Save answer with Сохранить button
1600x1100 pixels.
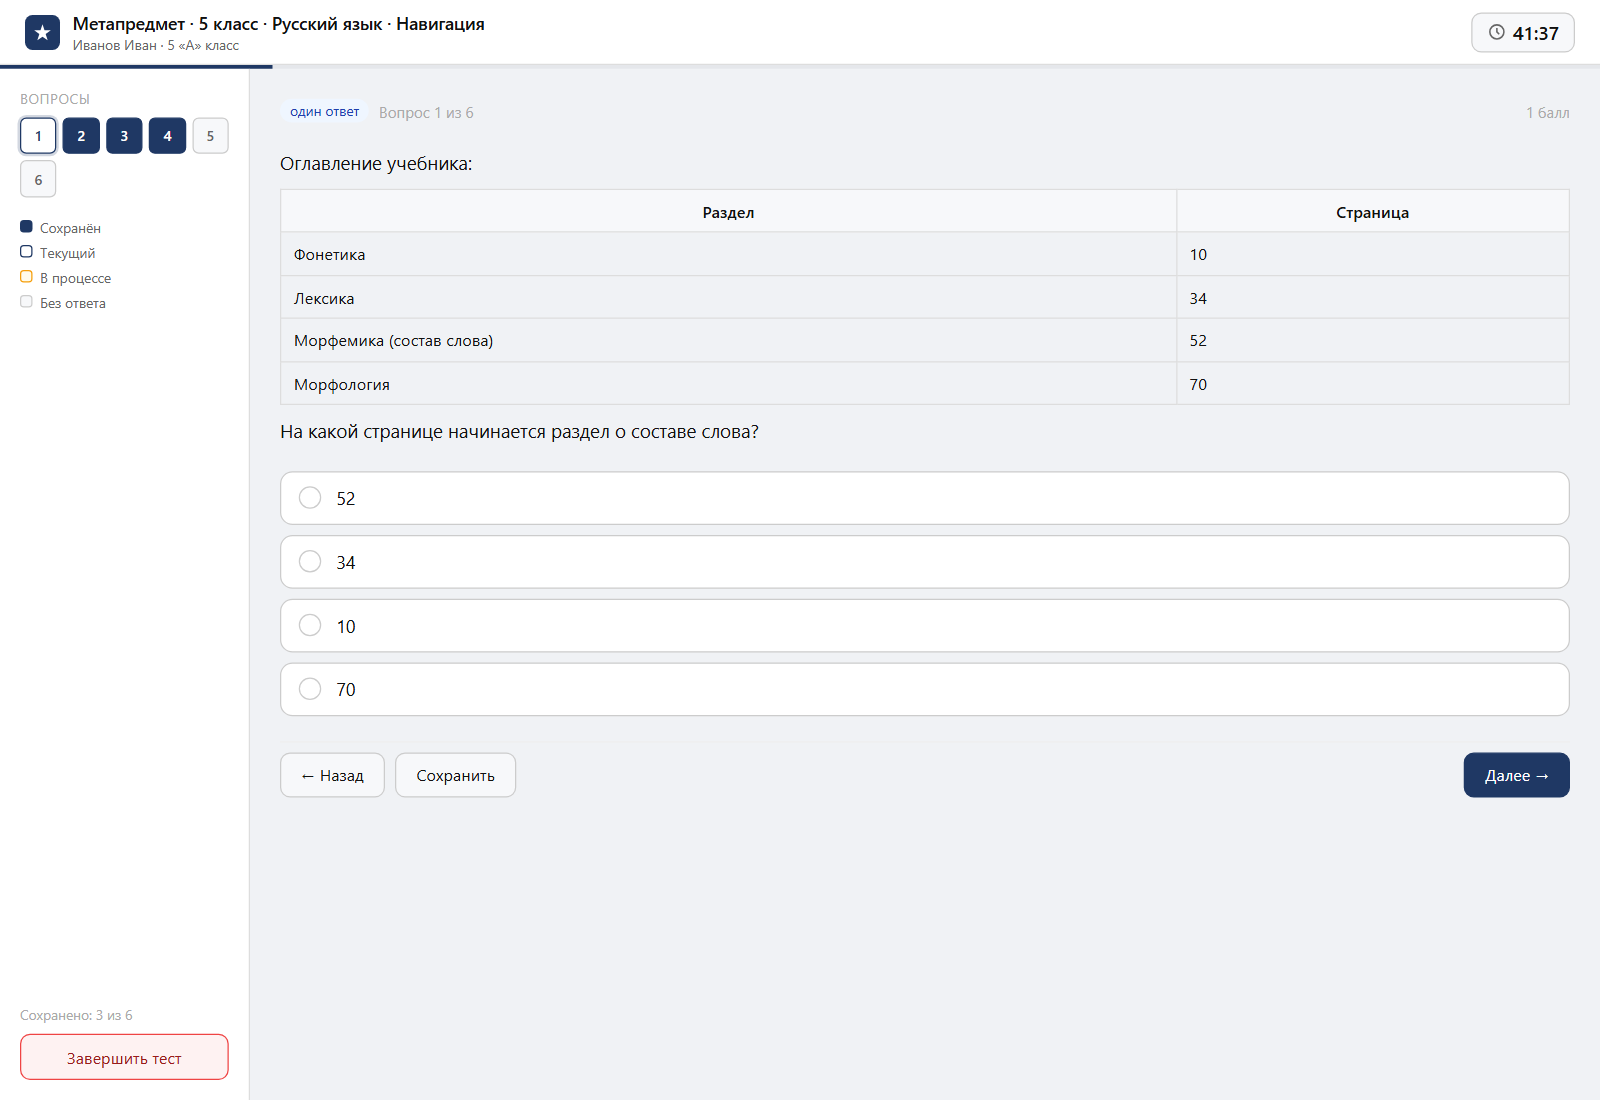[455, 775]
